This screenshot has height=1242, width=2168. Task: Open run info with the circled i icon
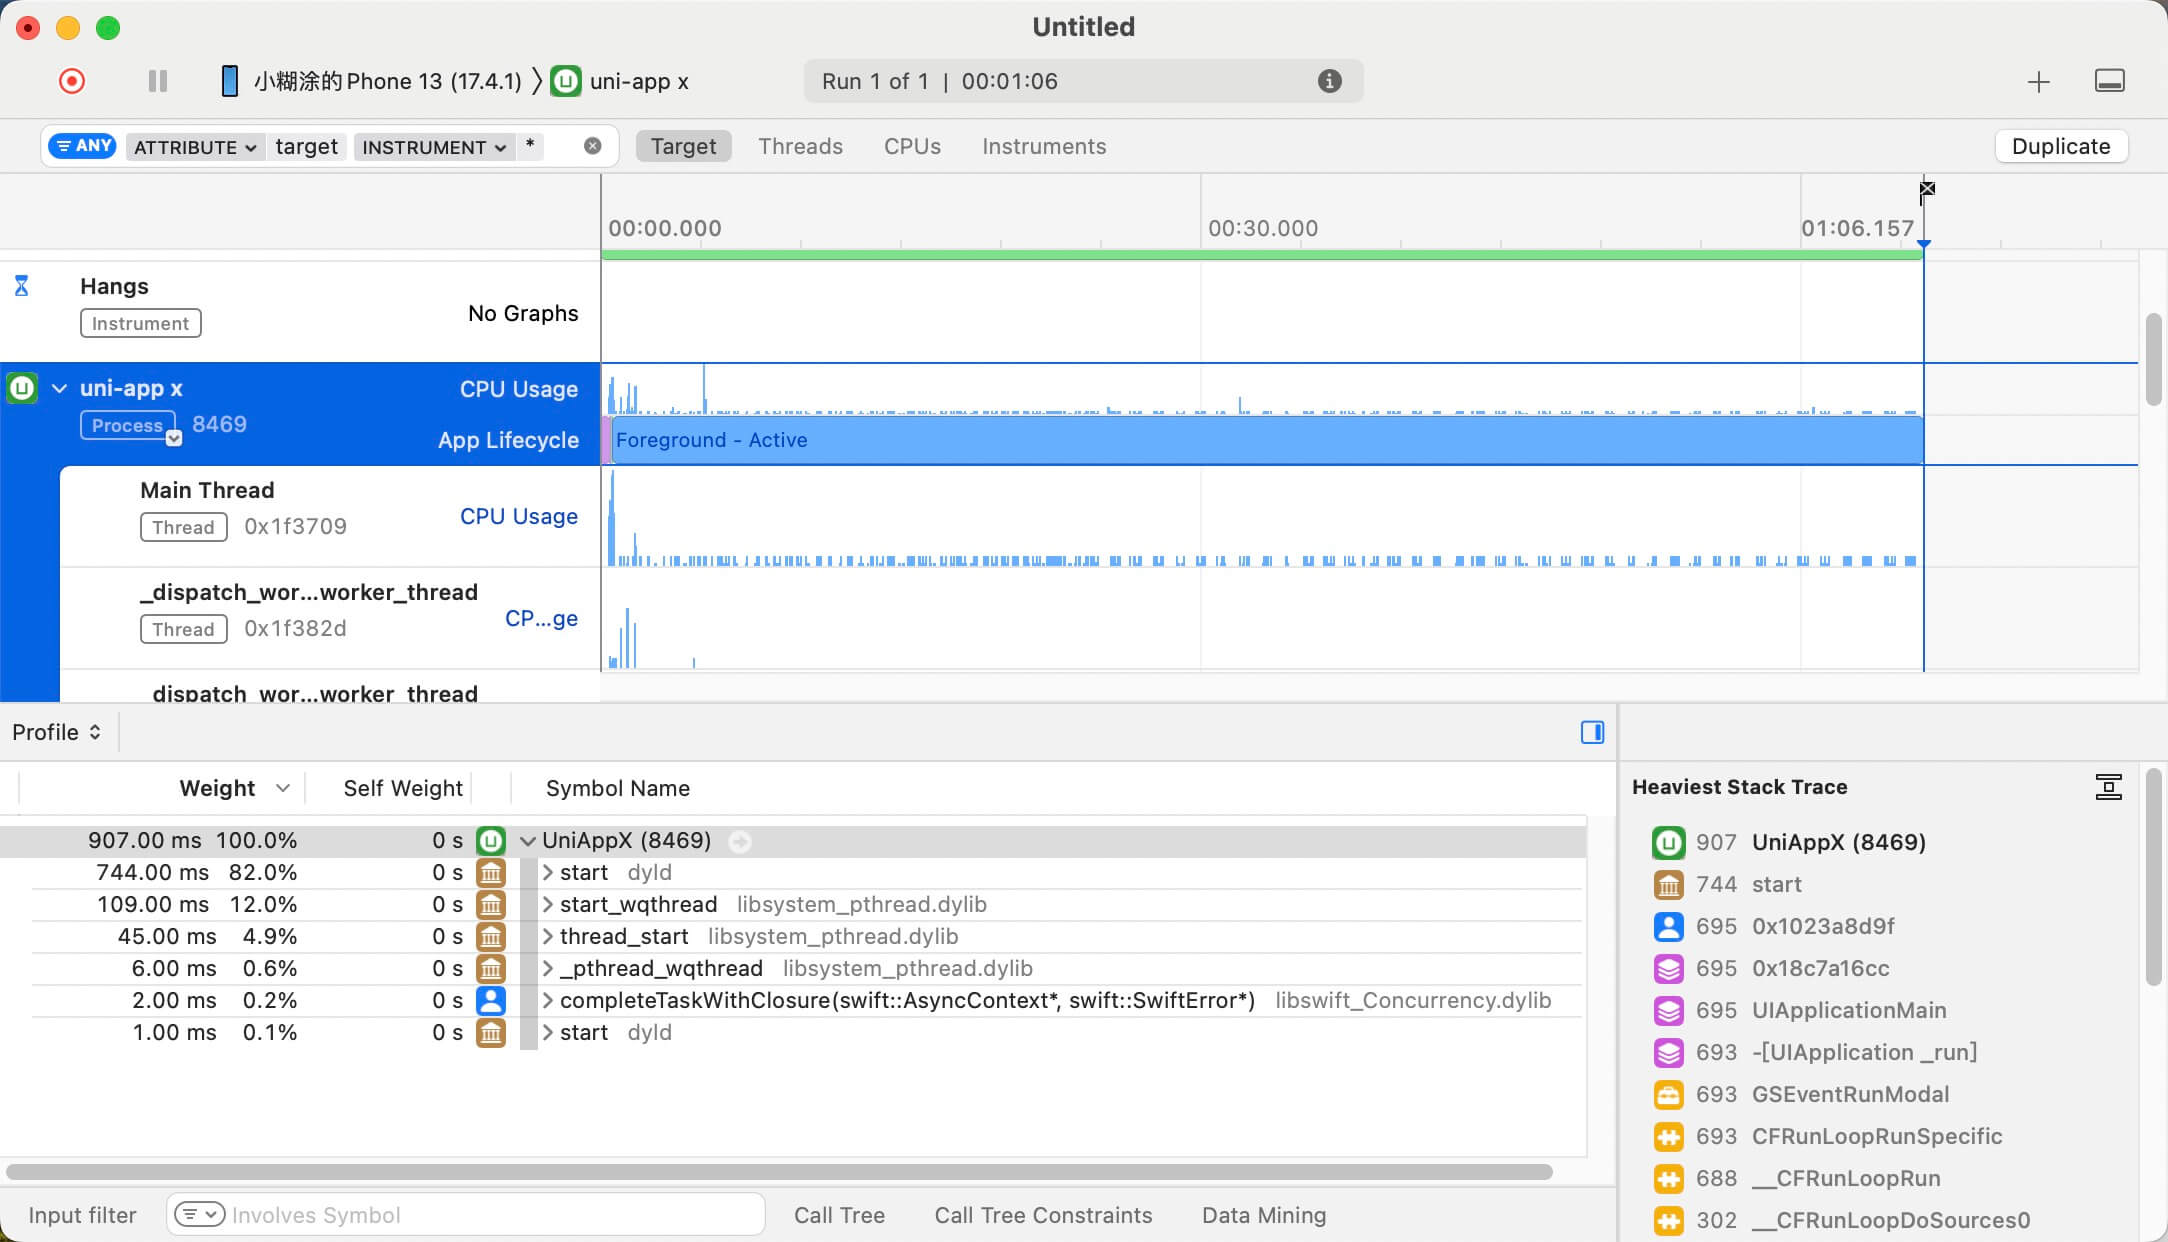point(1329,81)
